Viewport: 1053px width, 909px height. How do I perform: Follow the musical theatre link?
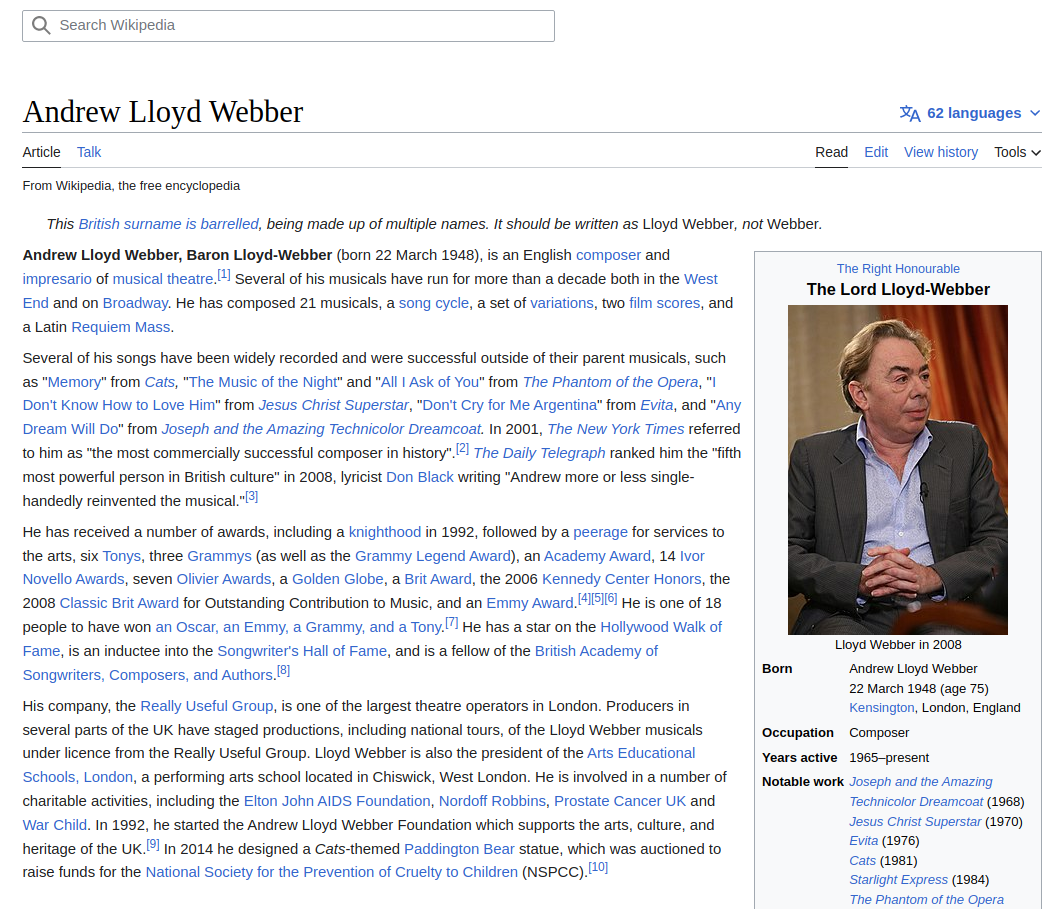[x=163, y=279]
